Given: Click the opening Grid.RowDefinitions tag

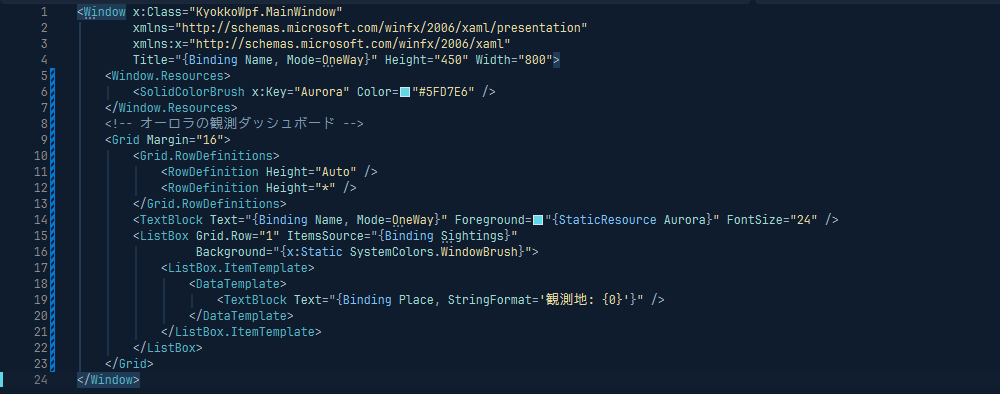Looking at the screenshot, I should [x=206, y=156].
